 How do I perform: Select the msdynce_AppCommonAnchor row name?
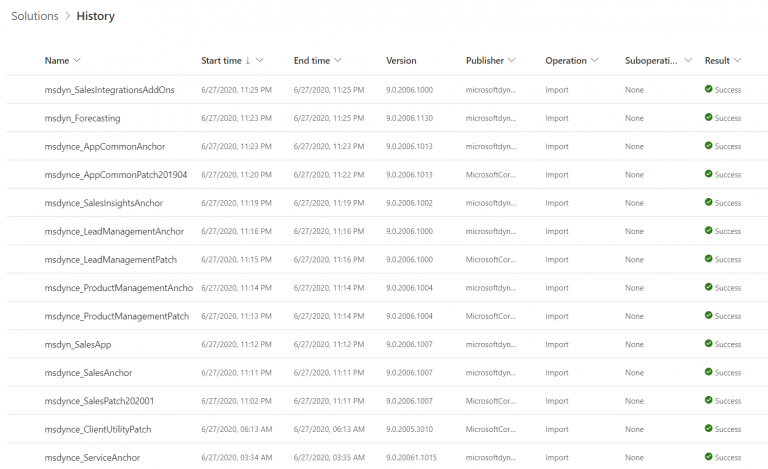[x=105, y=146]
